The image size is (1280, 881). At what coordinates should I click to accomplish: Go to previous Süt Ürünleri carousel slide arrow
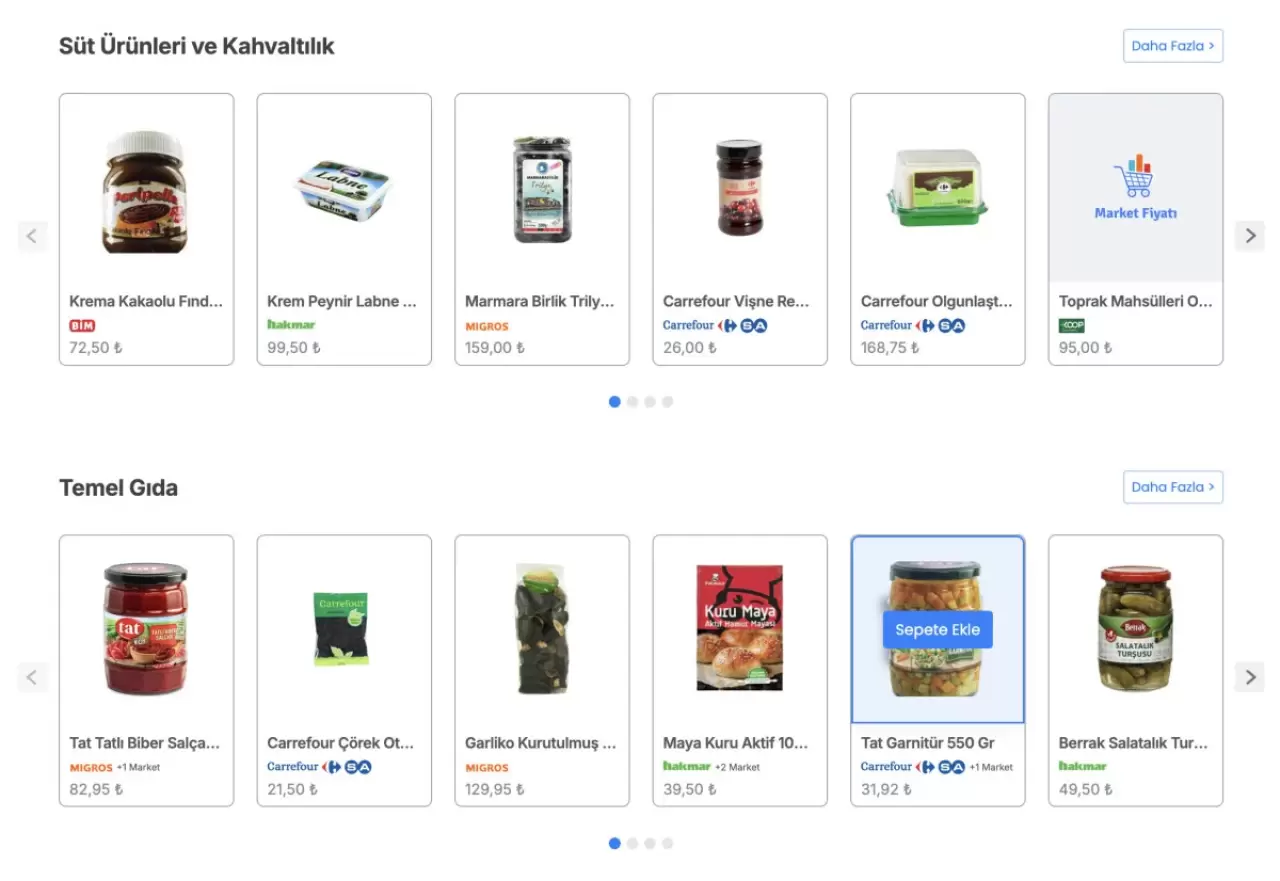click(32, 236)
